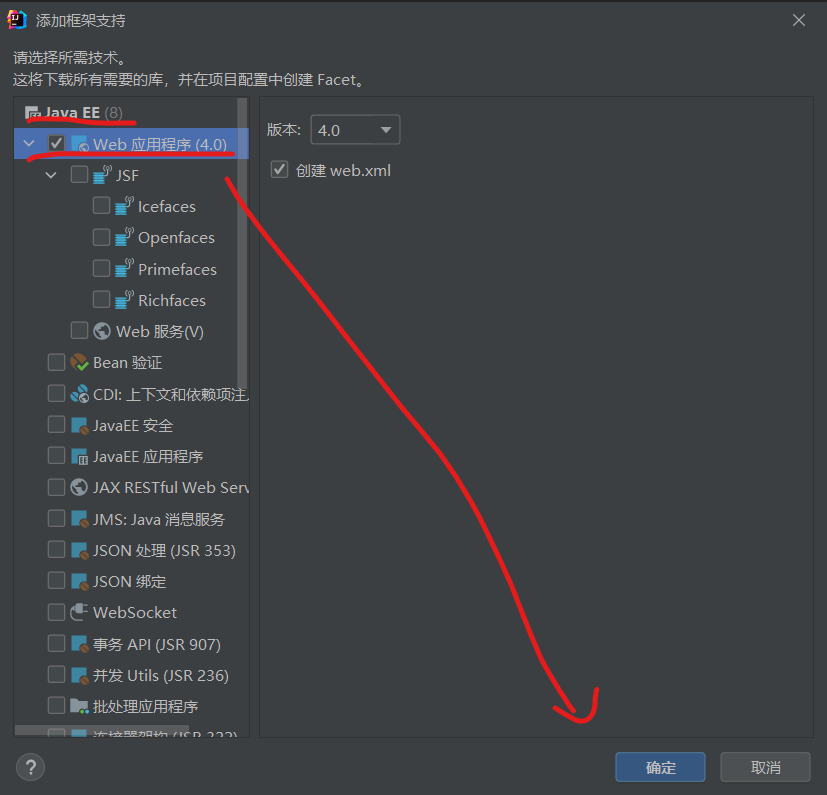Image resolution: width=827 pixels, height=795 pixels.
Task: Check the Bean 验证 checkbox
Action: (56, 362)
